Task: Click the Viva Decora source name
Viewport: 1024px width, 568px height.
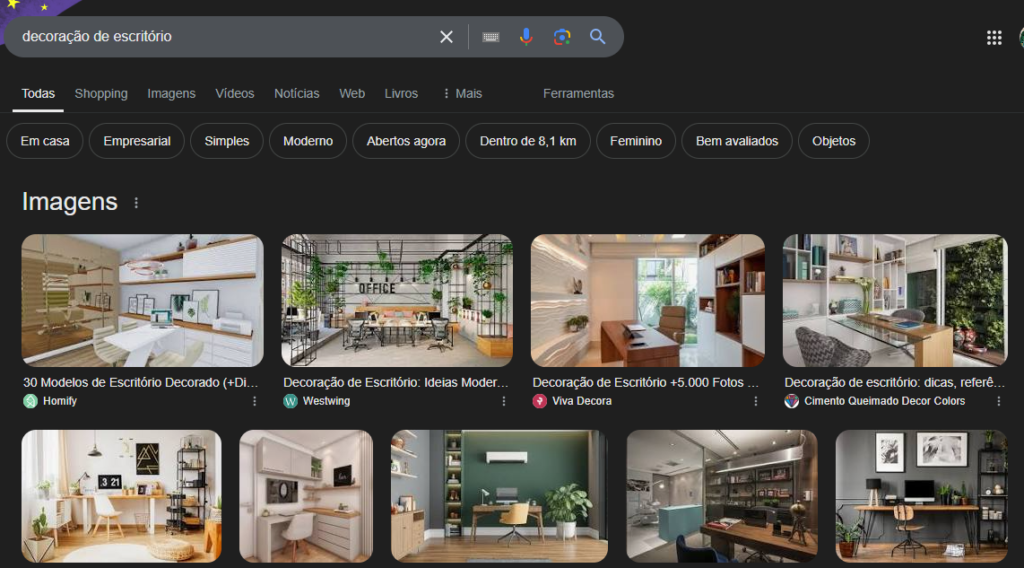Action: [x=582, y=402]
